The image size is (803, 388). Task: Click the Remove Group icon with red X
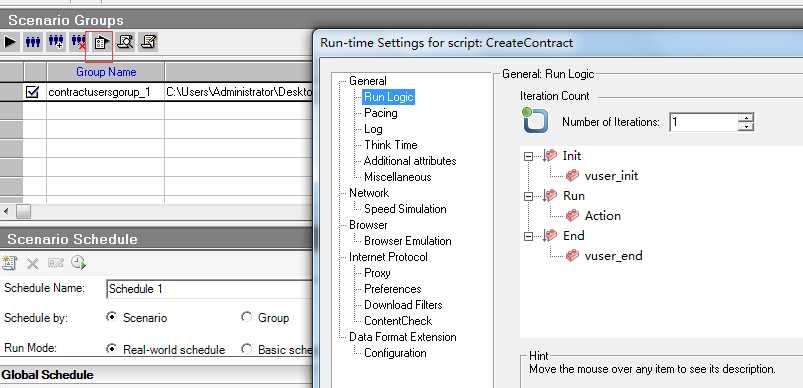(x=78, y=42)
